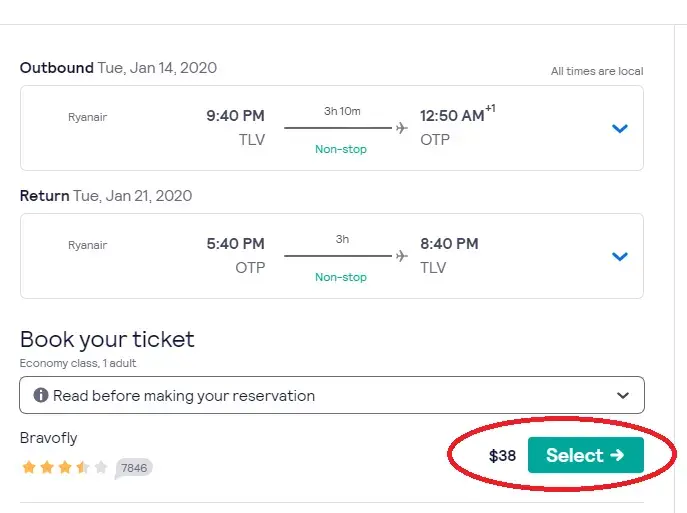The width and height of the screenshot is (687, 513).
Task: Click the Bravofly review count bubble 7846
Action: (x=134, y=468)
